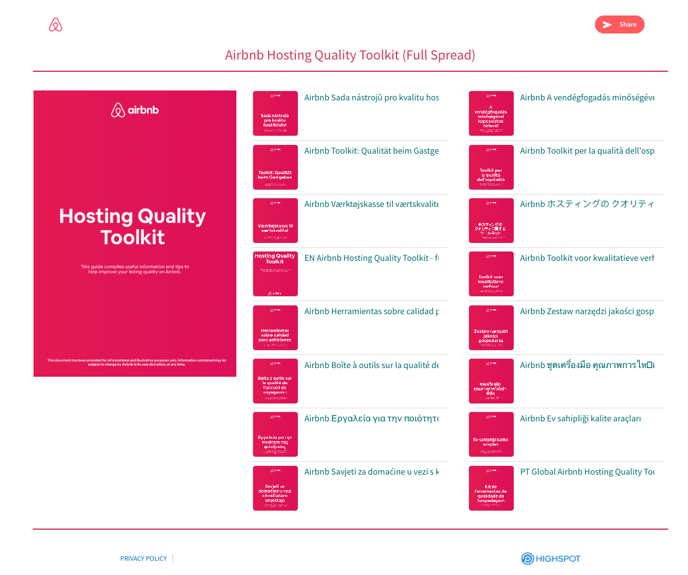Open the Hungarian vendégfogadás thumbnail
This screenshot has height=575, width=688.
tap(491, 113)
